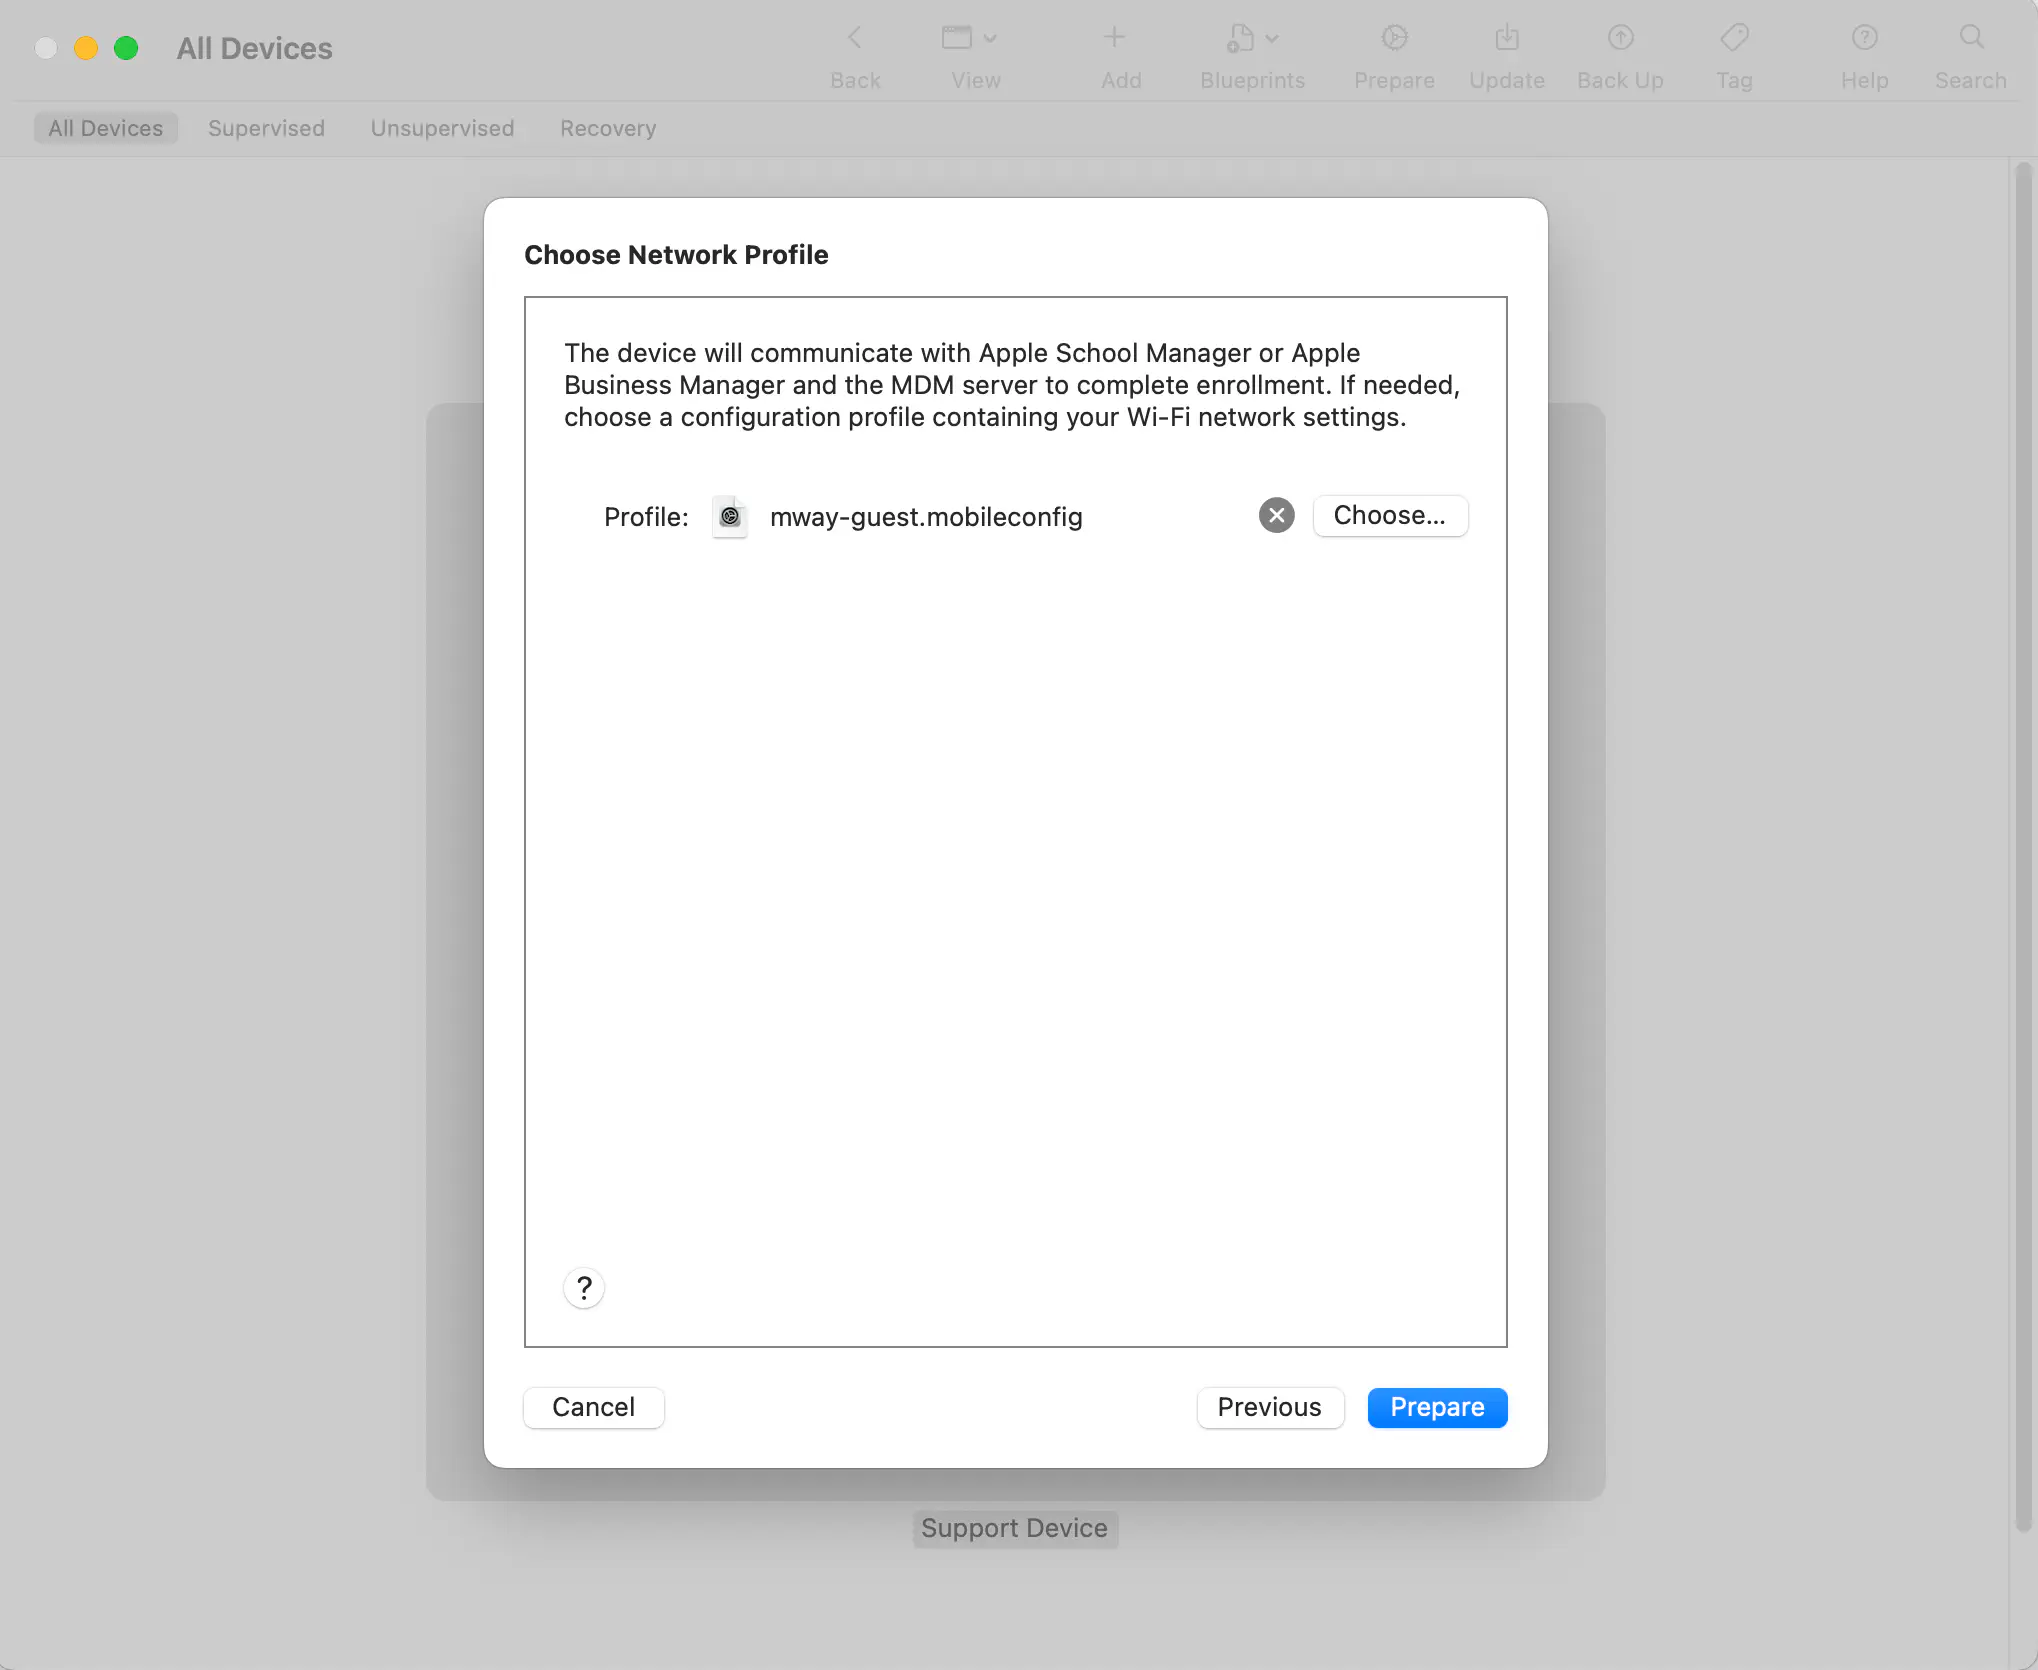Click the Back navigation arrow
This screenshot has height=1670, width=2038.
853,38
